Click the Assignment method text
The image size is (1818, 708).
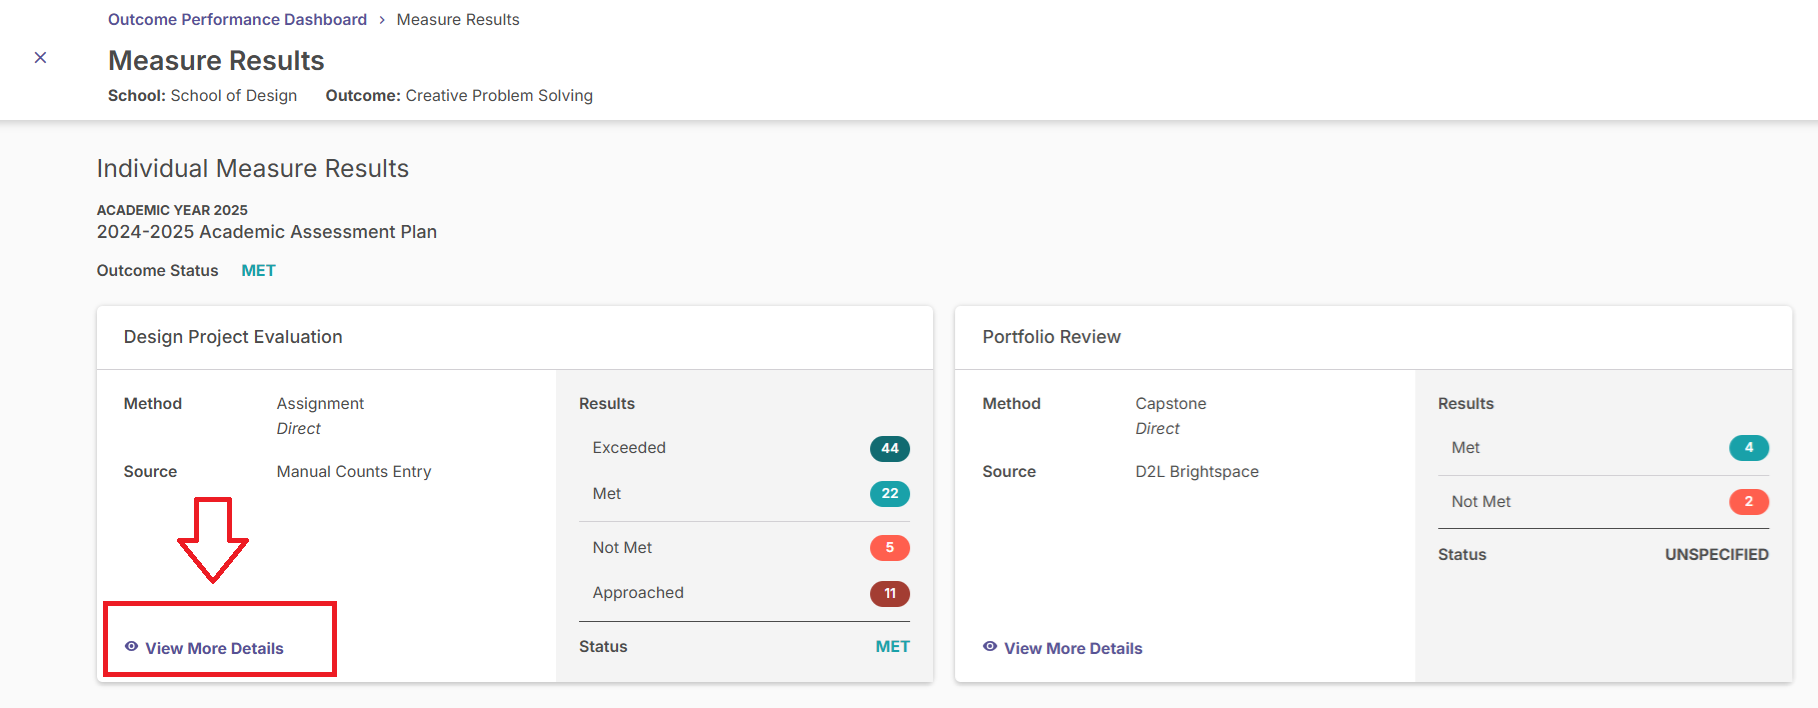coord(320,404)
